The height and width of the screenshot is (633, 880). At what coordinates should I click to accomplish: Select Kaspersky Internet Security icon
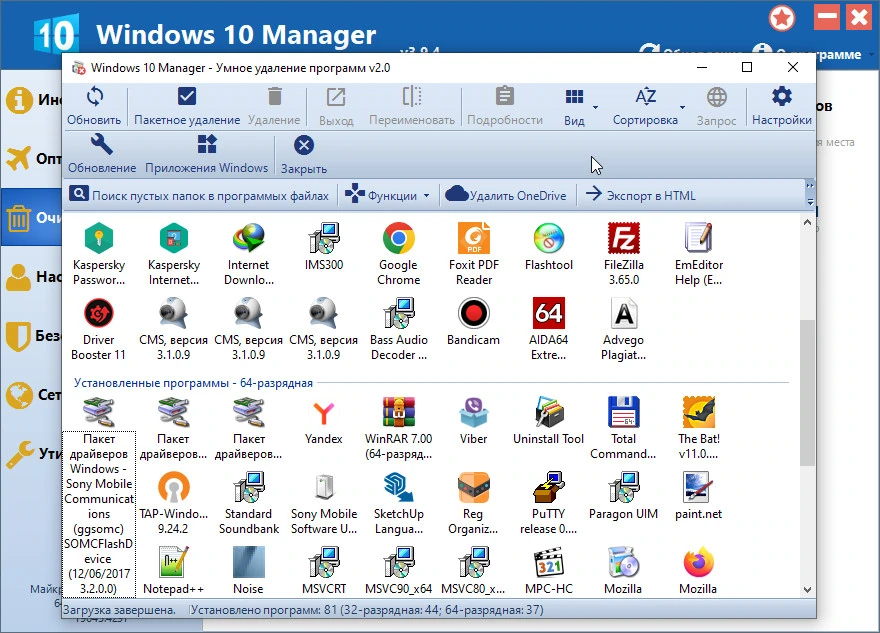pyautogui.click(x=173, y=254)
